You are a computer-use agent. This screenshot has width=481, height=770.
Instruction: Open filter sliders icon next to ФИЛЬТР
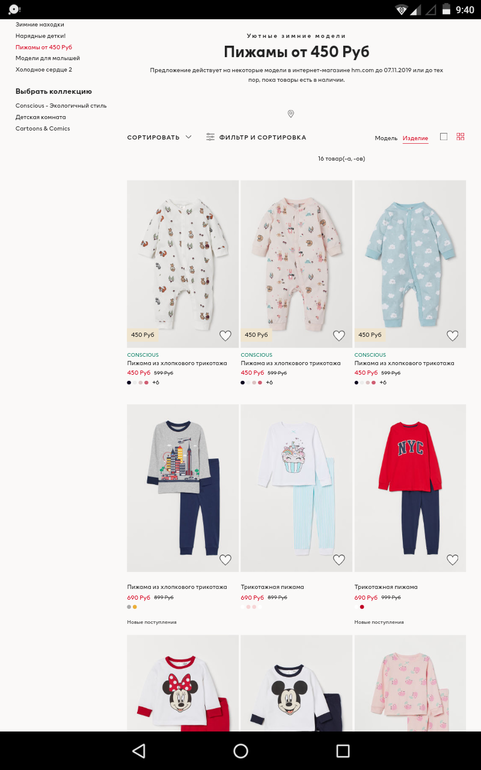[210, 137]
